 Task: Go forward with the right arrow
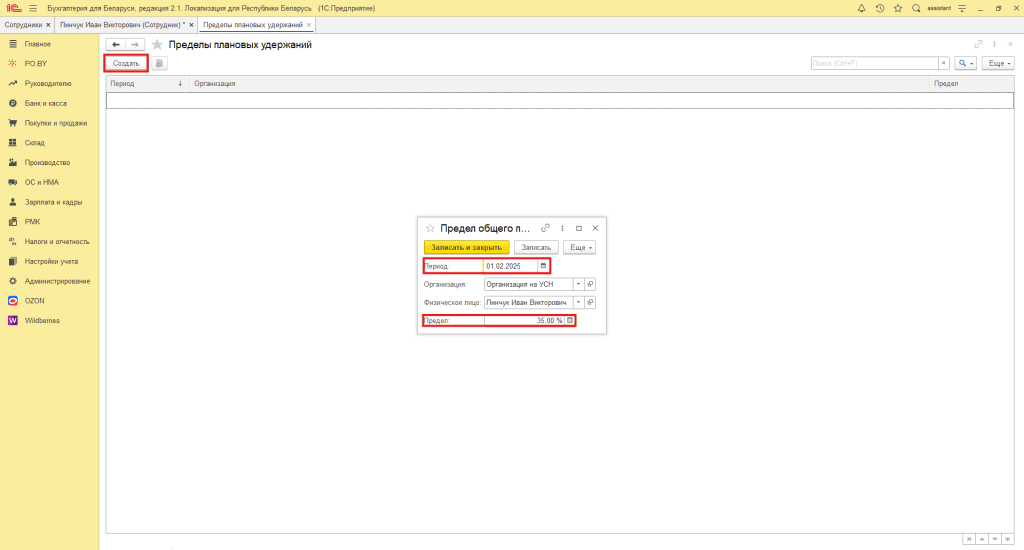[135, 44]
